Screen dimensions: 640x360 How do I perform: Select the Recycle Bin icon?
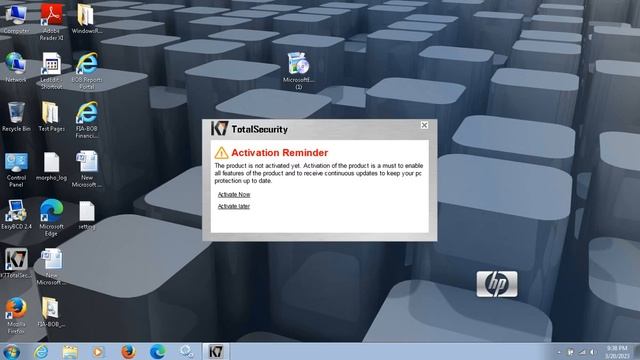pyautogui.click(x=16, y=117)
